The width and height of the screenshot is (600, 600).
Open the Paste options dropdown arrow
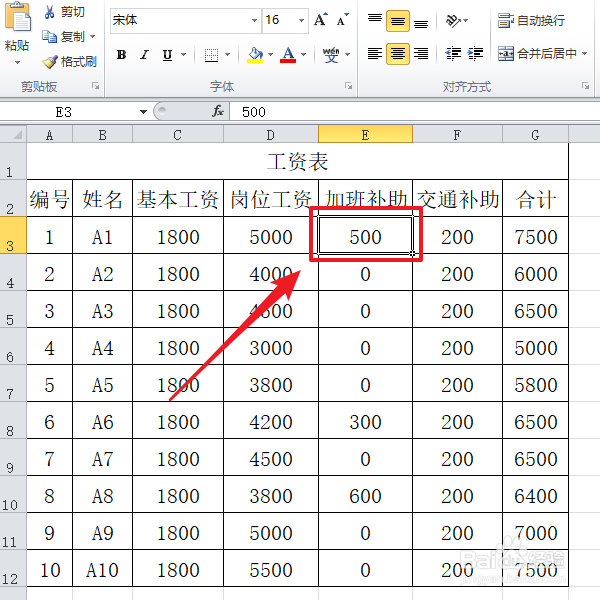pos(17,62)
